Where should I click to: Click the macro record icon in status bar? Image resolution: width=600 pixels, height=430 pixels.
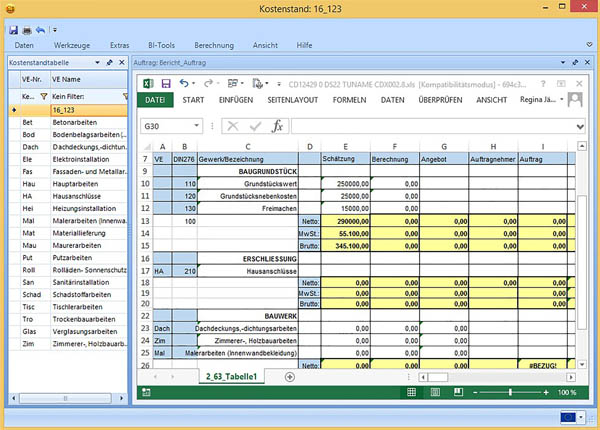[x=147, y=392]
